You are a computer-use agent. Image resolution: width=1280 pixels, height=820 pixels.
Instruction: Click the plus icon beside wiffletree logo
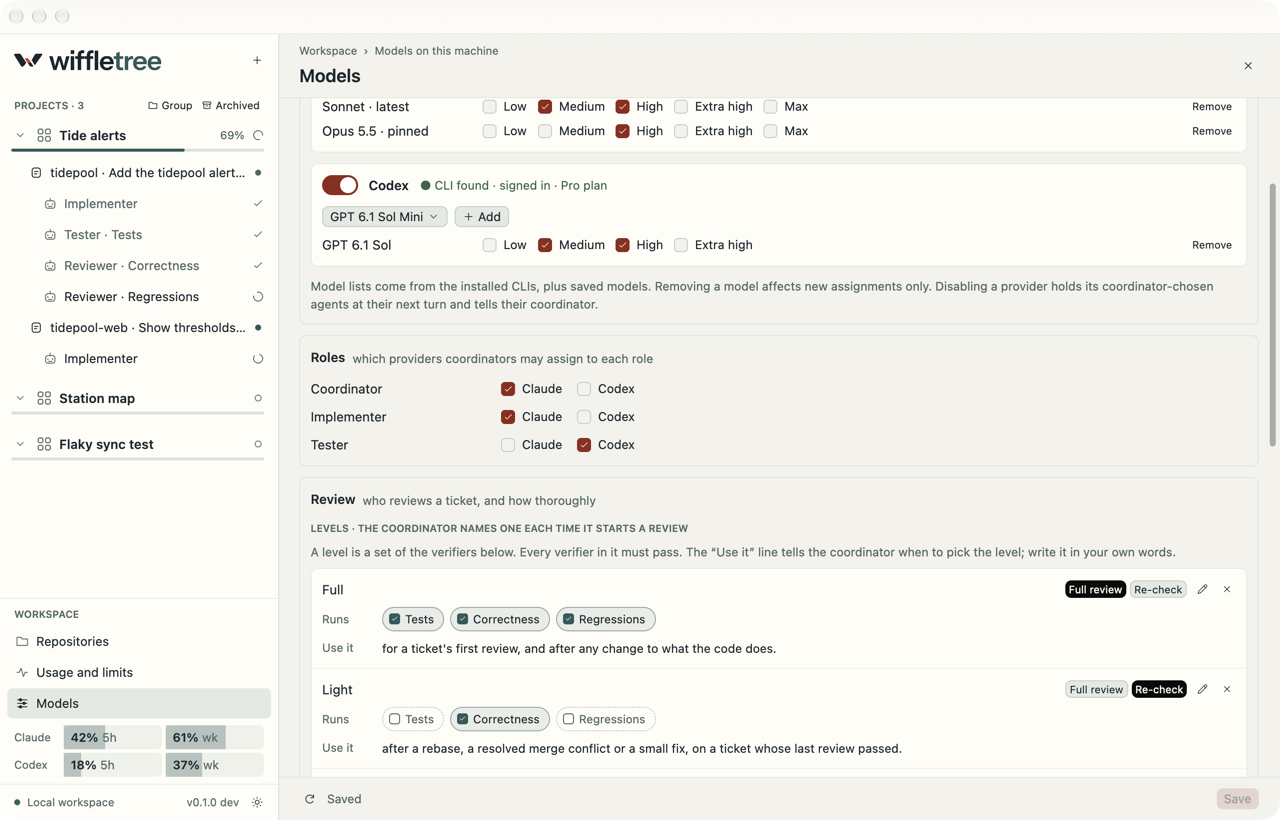[x=257, y=61]
